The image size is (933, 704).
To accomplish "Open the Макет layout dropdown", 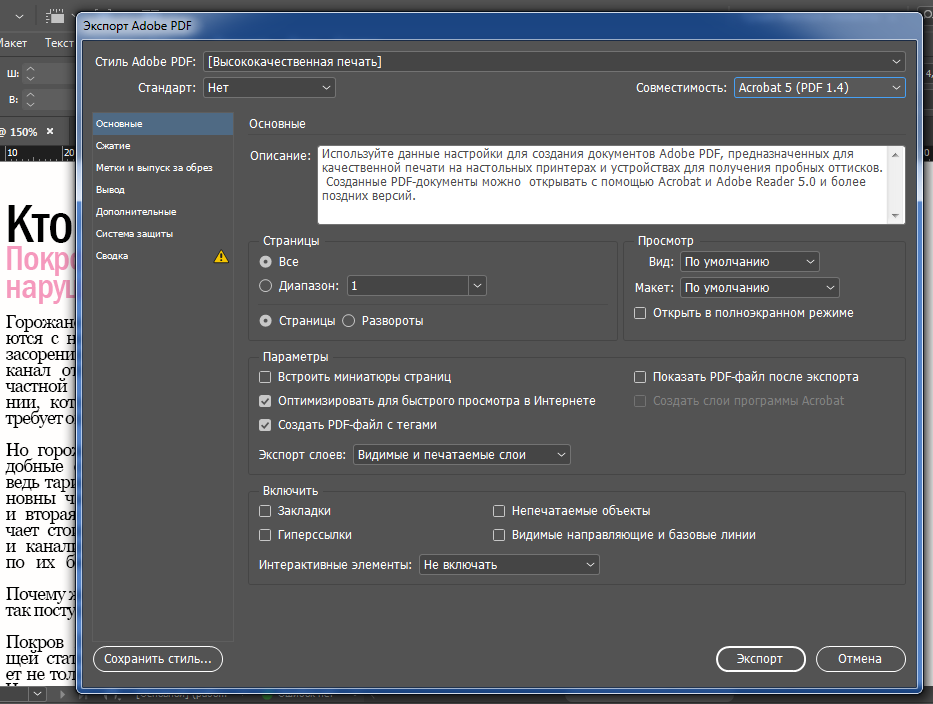I will [x=760, y=288].
